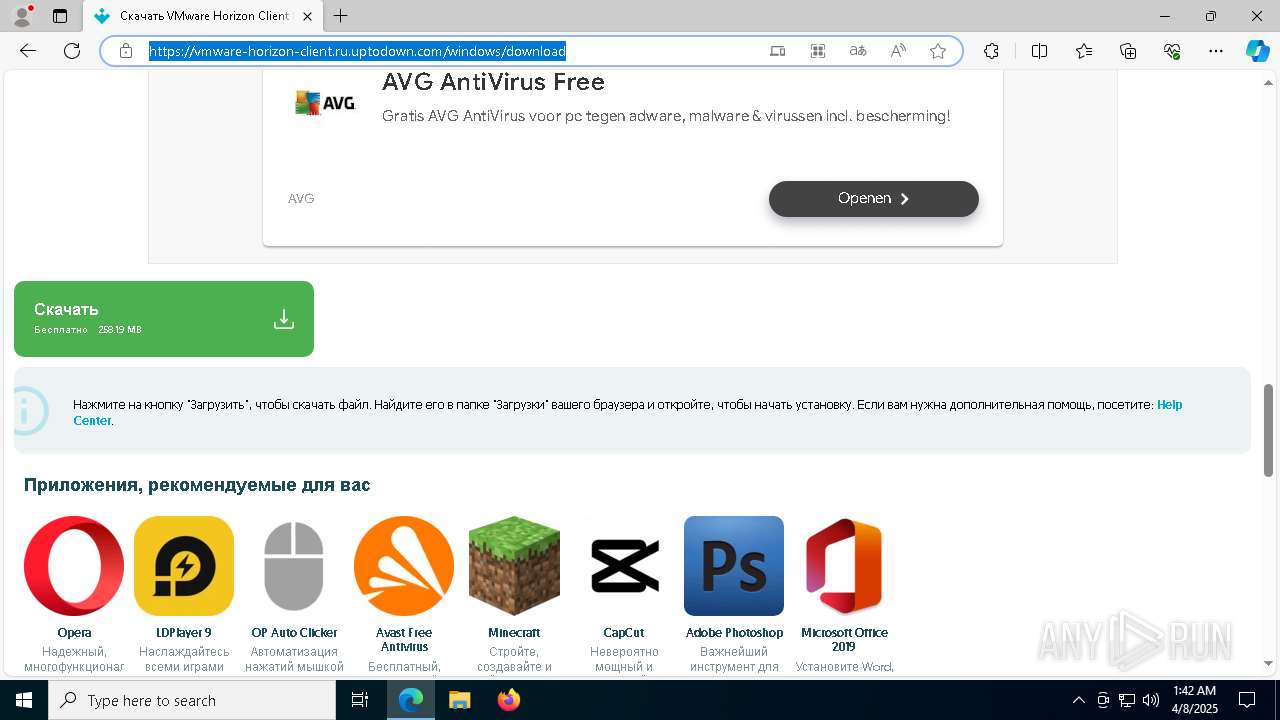Open the notification center icon
This screenshot has width=1280, height=720.
pos(1247,700)
